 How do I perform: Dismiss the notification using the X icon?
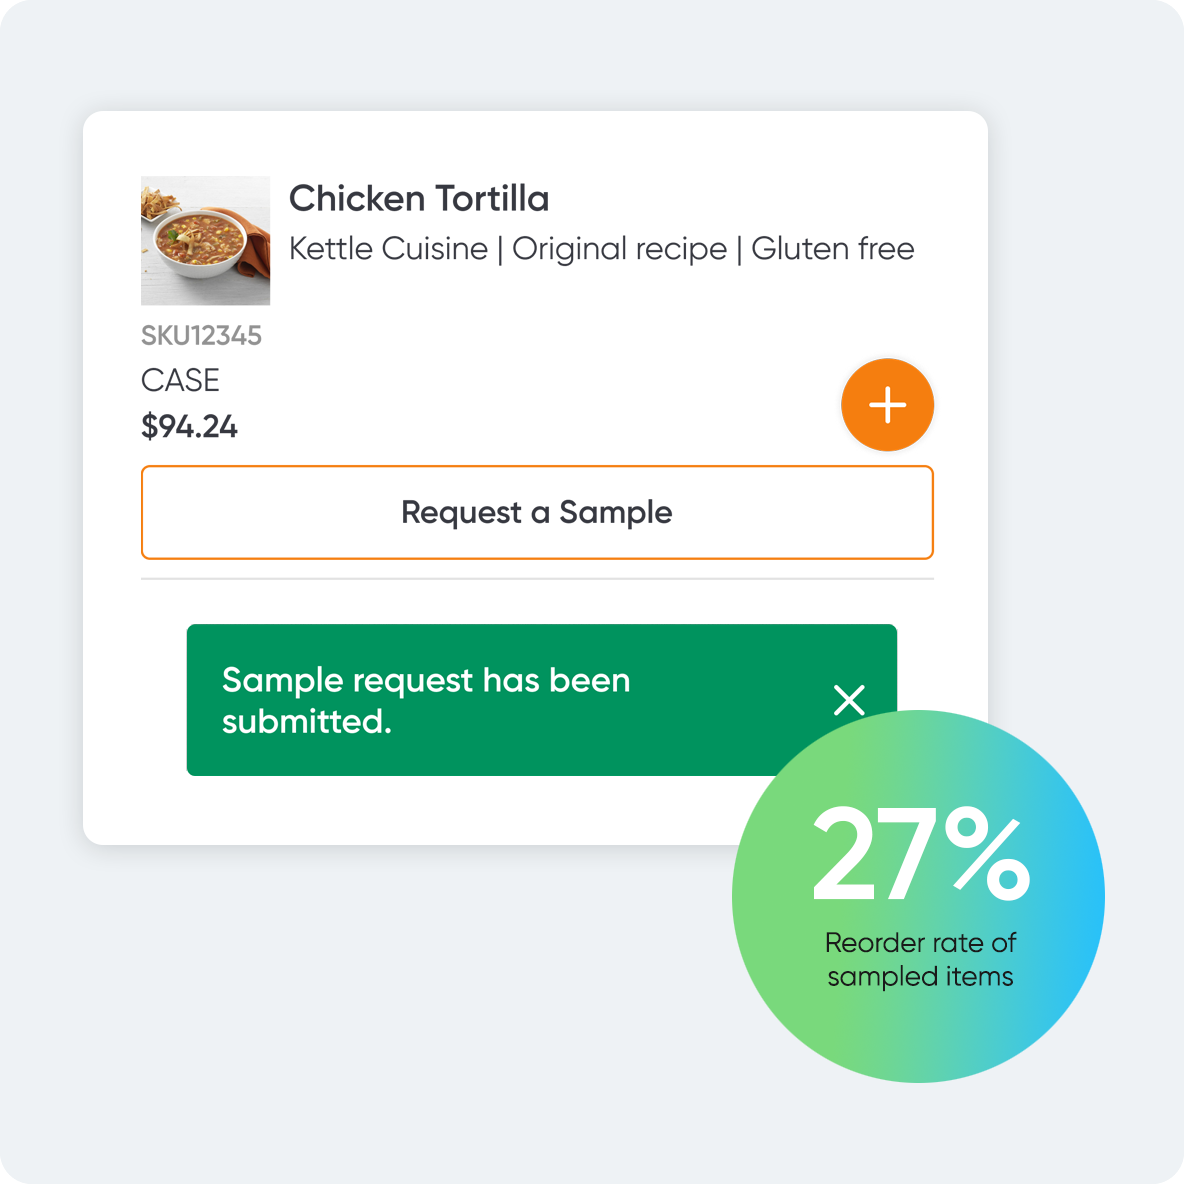tap(849, 700)
